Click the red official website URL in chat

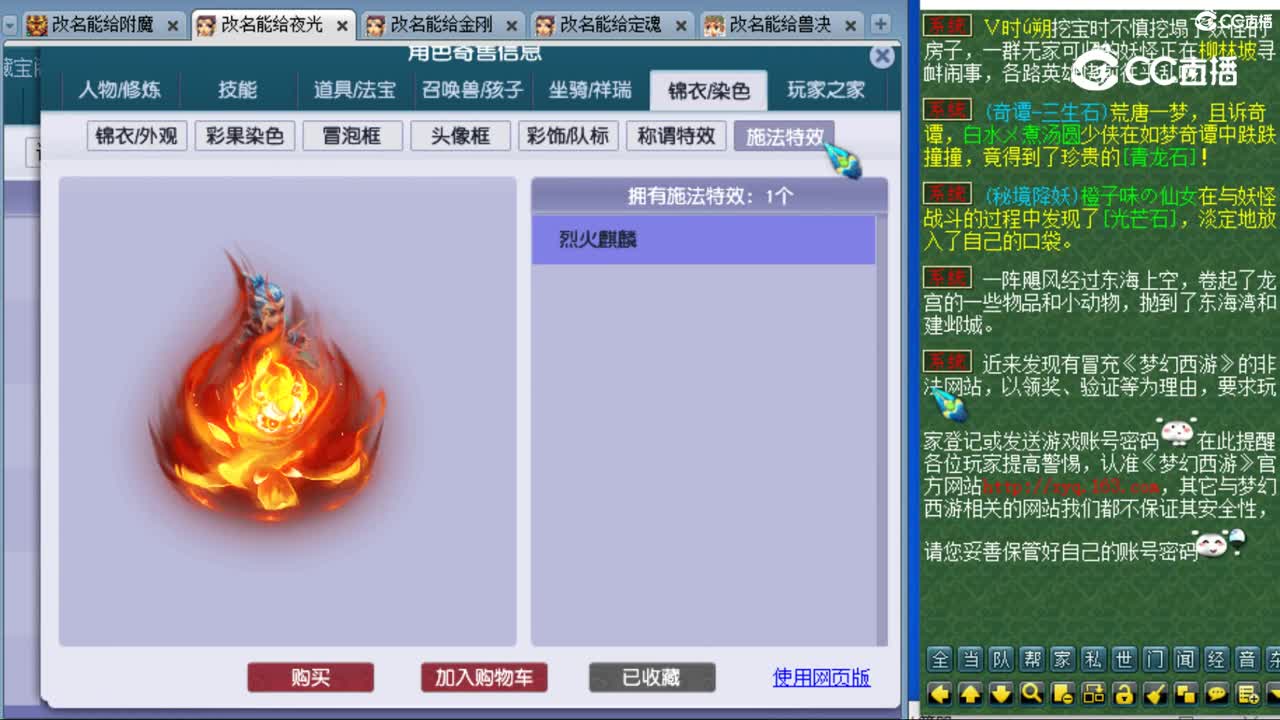(1071, 487)
